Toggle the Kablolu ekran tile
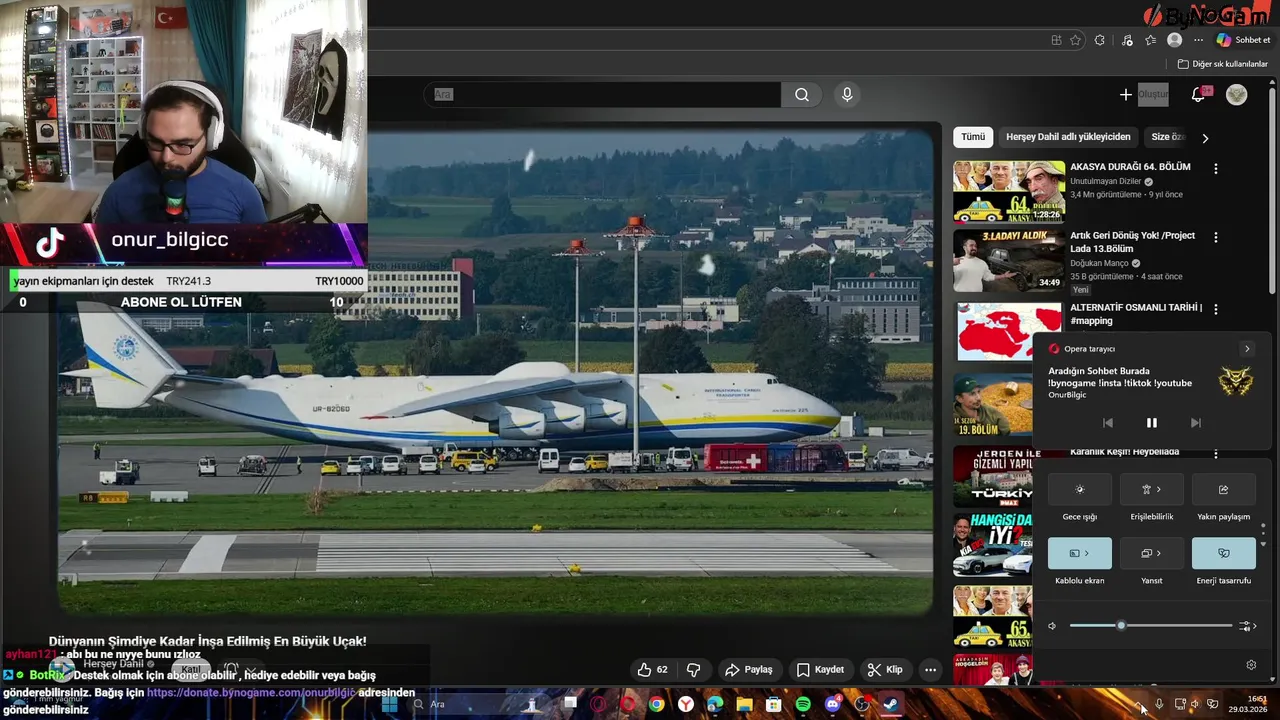 point(1079,553)
